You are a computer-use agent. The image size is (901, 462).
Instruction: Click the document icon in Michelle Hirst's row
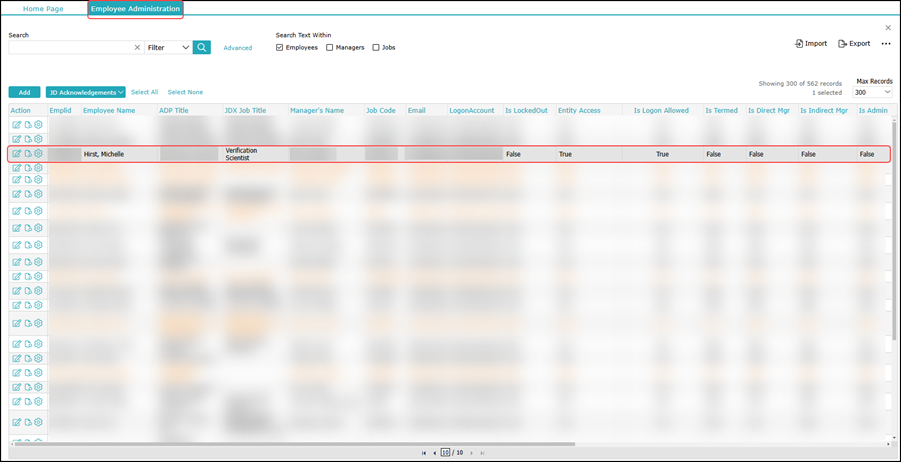[28, 154]
